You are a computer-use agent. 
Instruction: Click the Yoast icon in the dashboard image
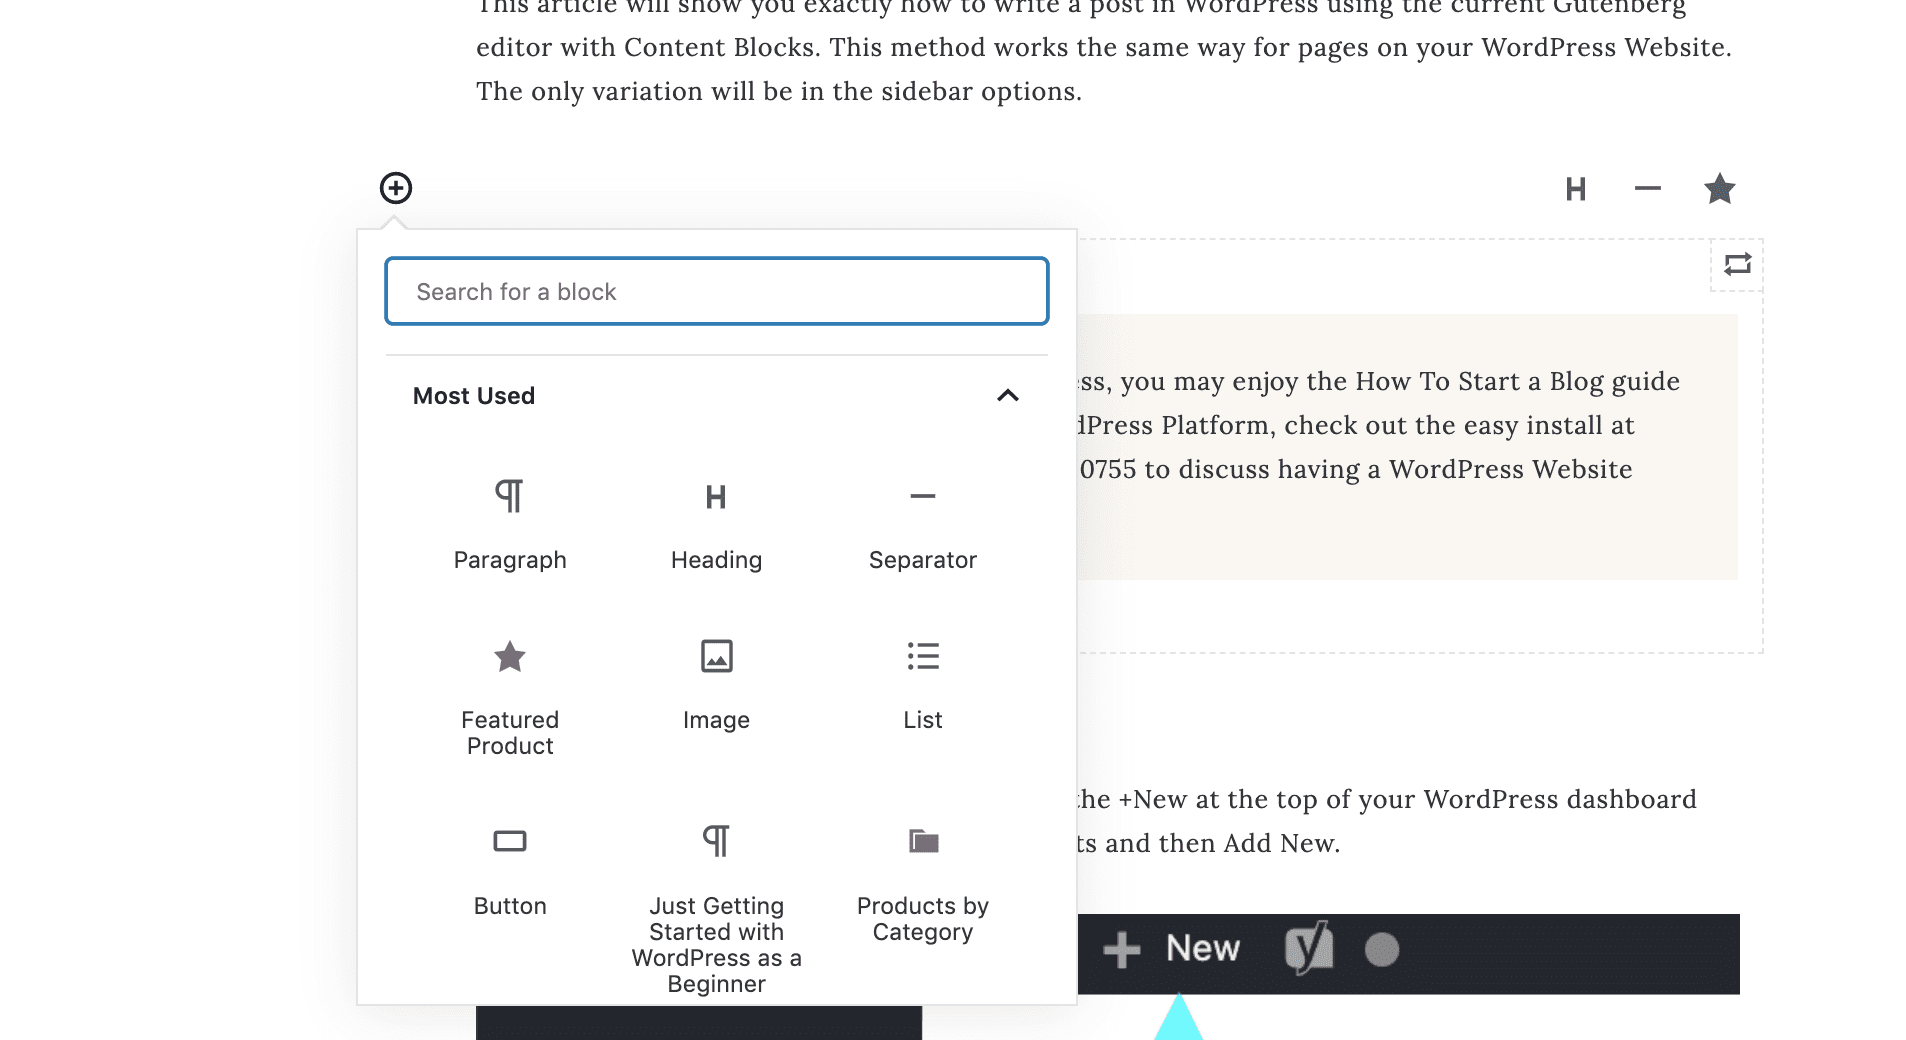tap(1309, 947)
